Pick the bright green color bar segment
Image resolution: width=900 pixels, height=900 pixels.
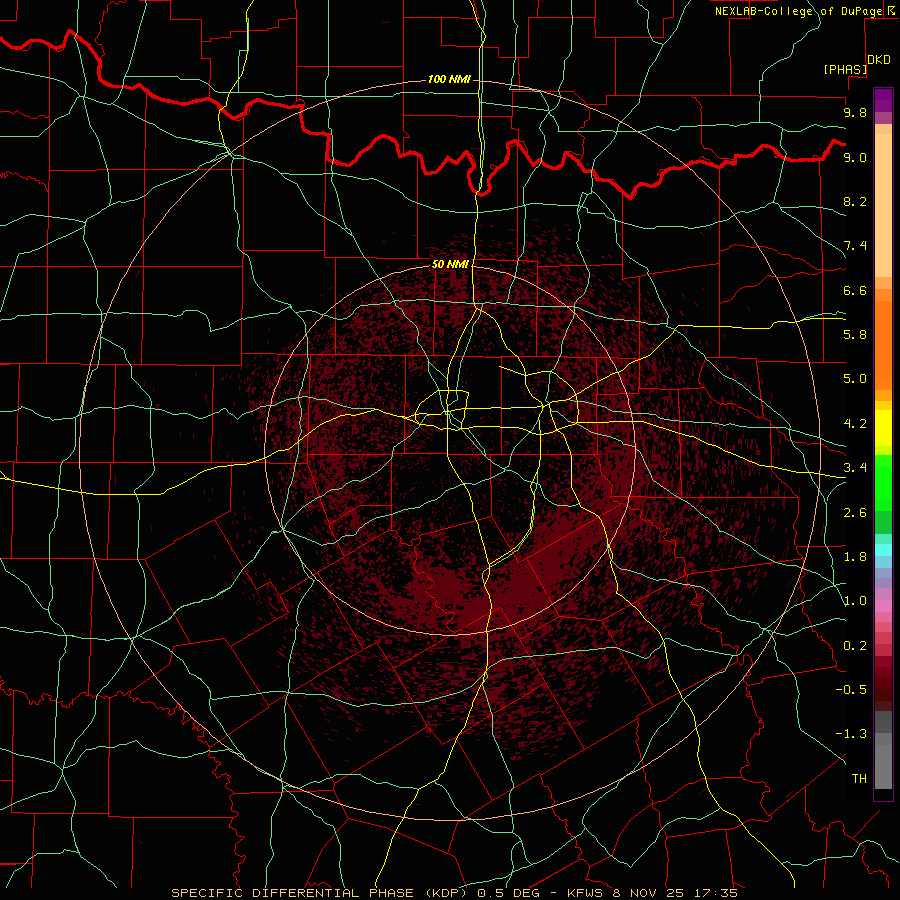click(x=883, y=483)
